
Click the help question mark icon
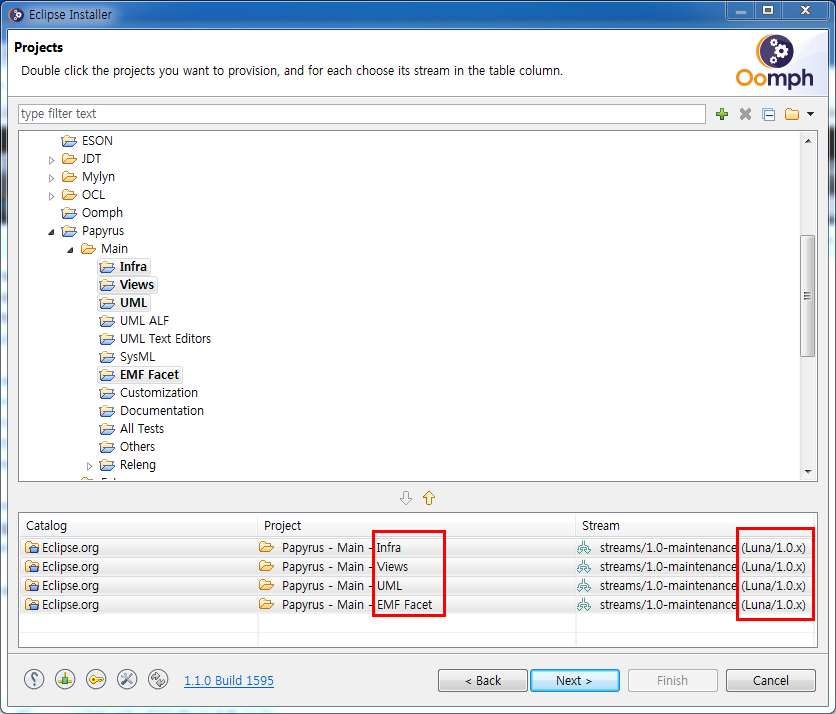[x=34, y=679]
